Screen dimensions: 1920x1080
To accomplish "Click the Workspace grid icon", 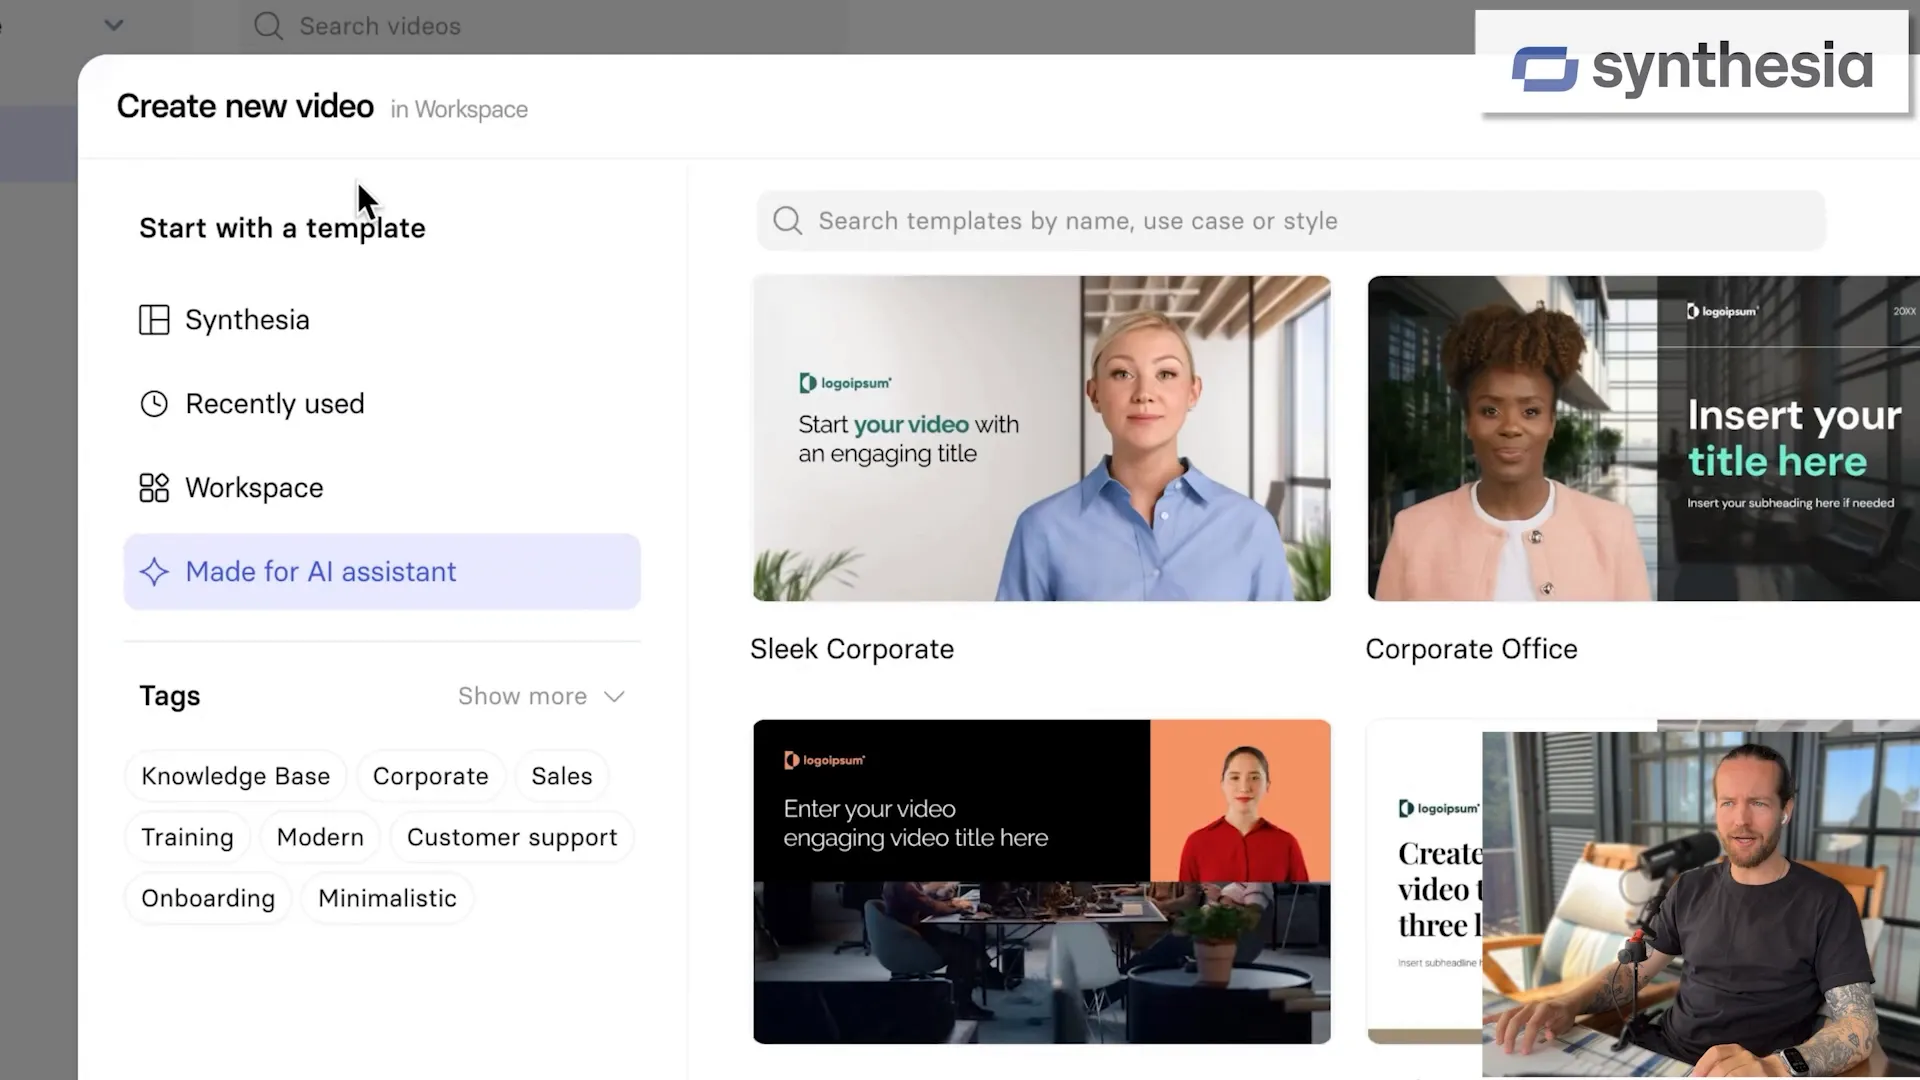I will 154,488.
